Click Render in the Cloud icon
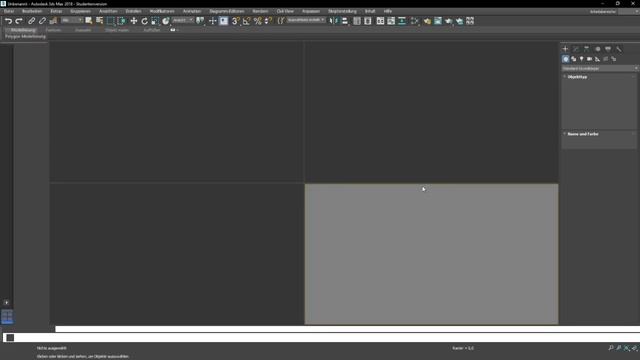Image resolution: width=640 pixels, height=360 pixels. [459, 21]
